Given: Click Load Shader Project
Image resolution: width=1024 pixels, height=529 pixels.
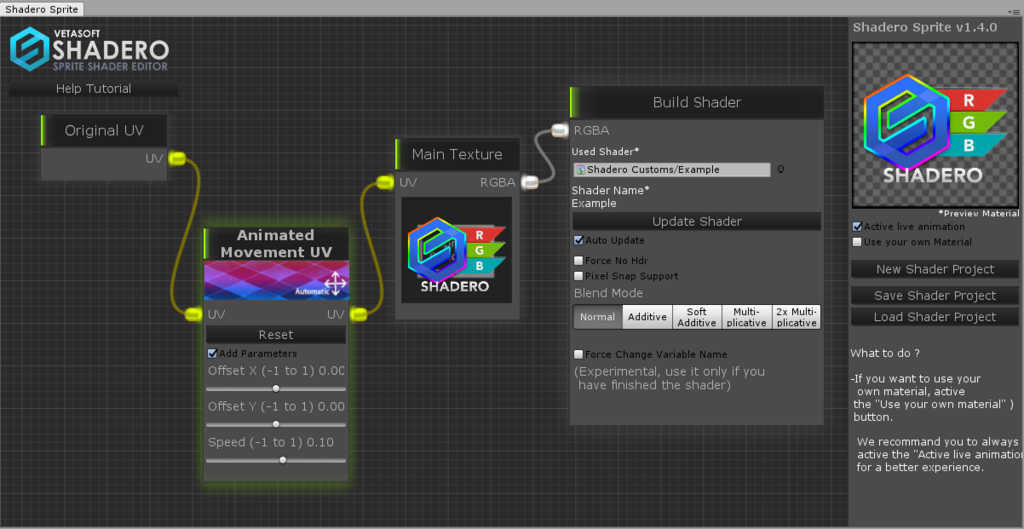Looking at the screenshot, I should point(935,317).
